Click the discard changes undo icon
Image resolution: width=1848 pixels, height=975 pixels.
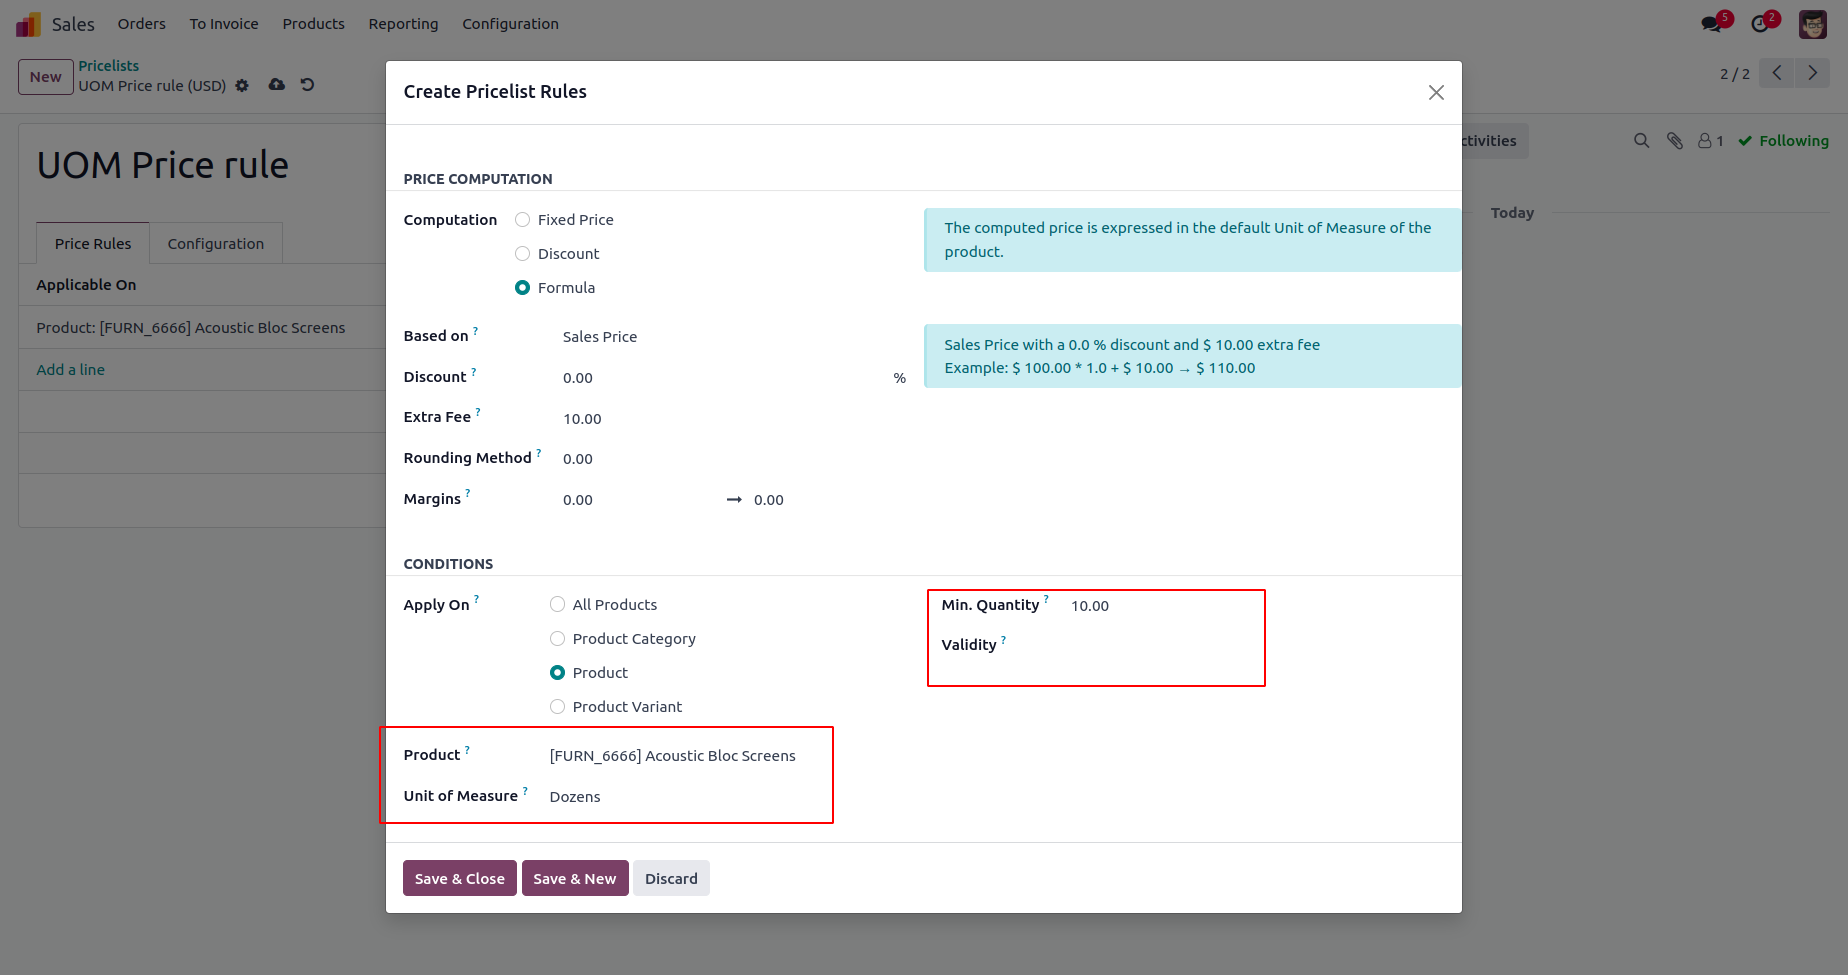coord(307,85)
